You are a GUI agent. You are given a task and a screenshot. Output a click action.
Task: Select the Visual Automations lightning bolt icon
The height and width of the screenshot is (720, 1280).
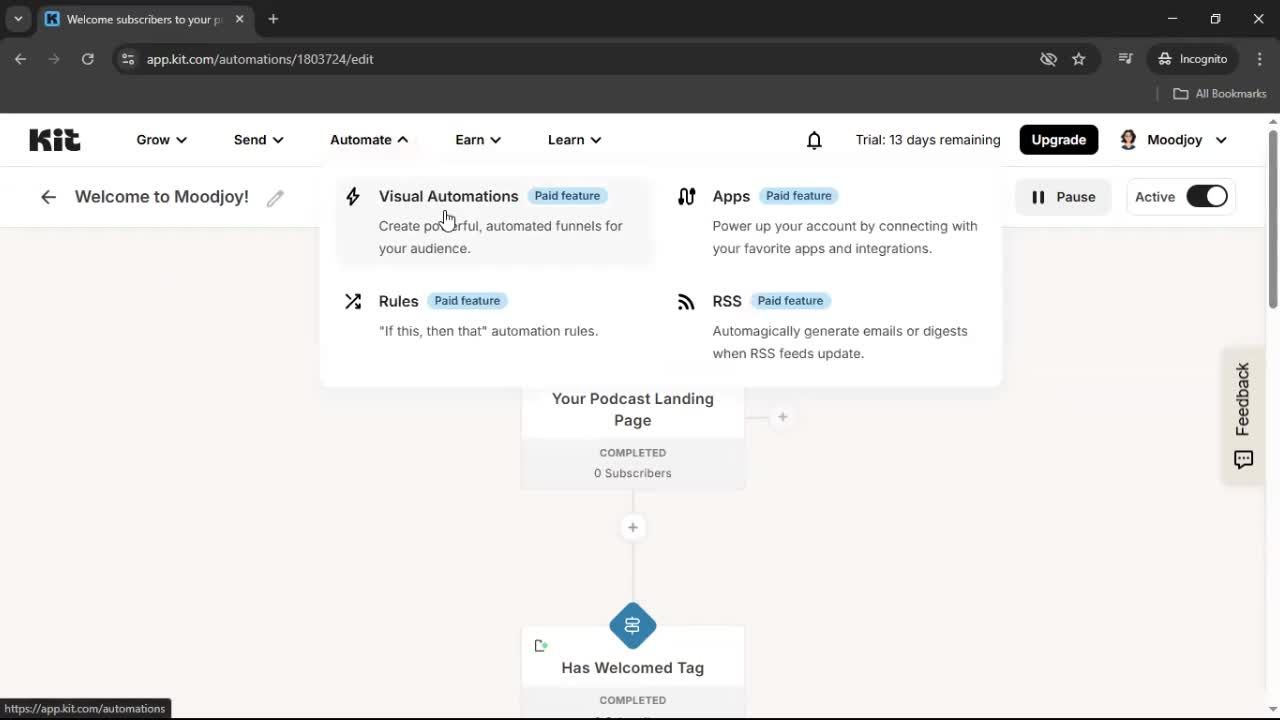[353, 196]
